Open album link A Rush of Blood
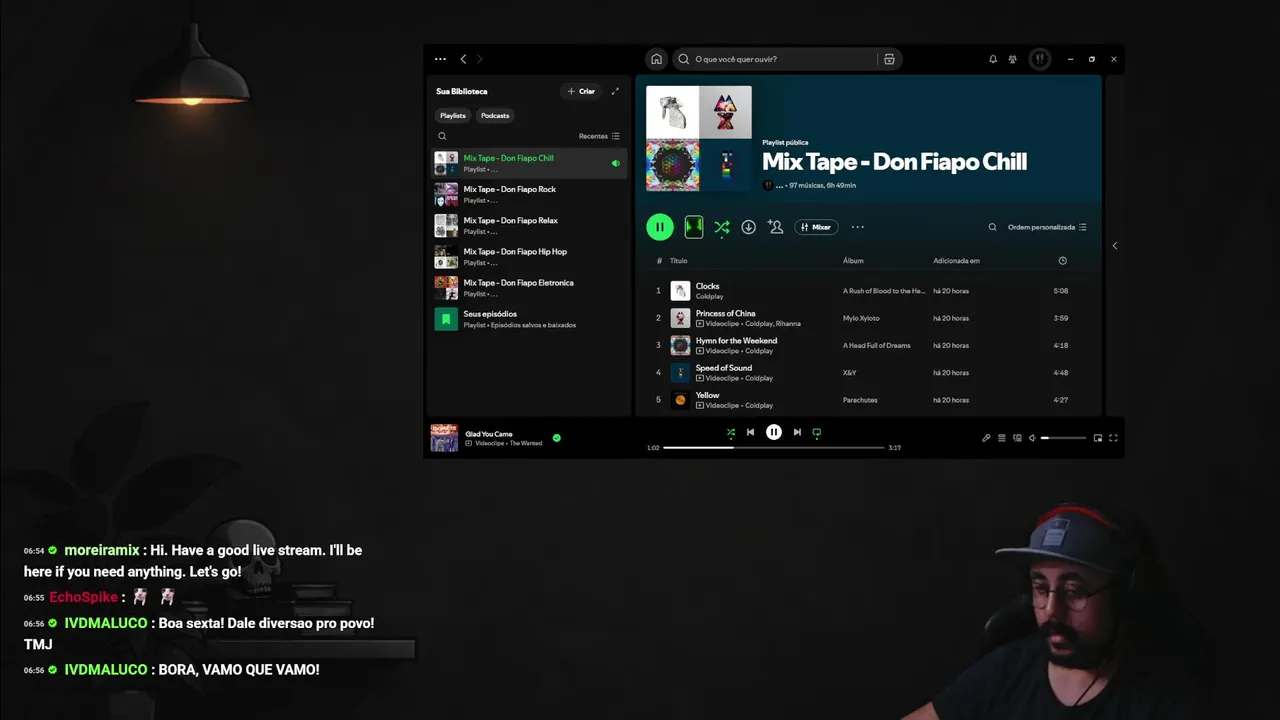The height and width of the screenshot is (720, 1280). [884, 291]
